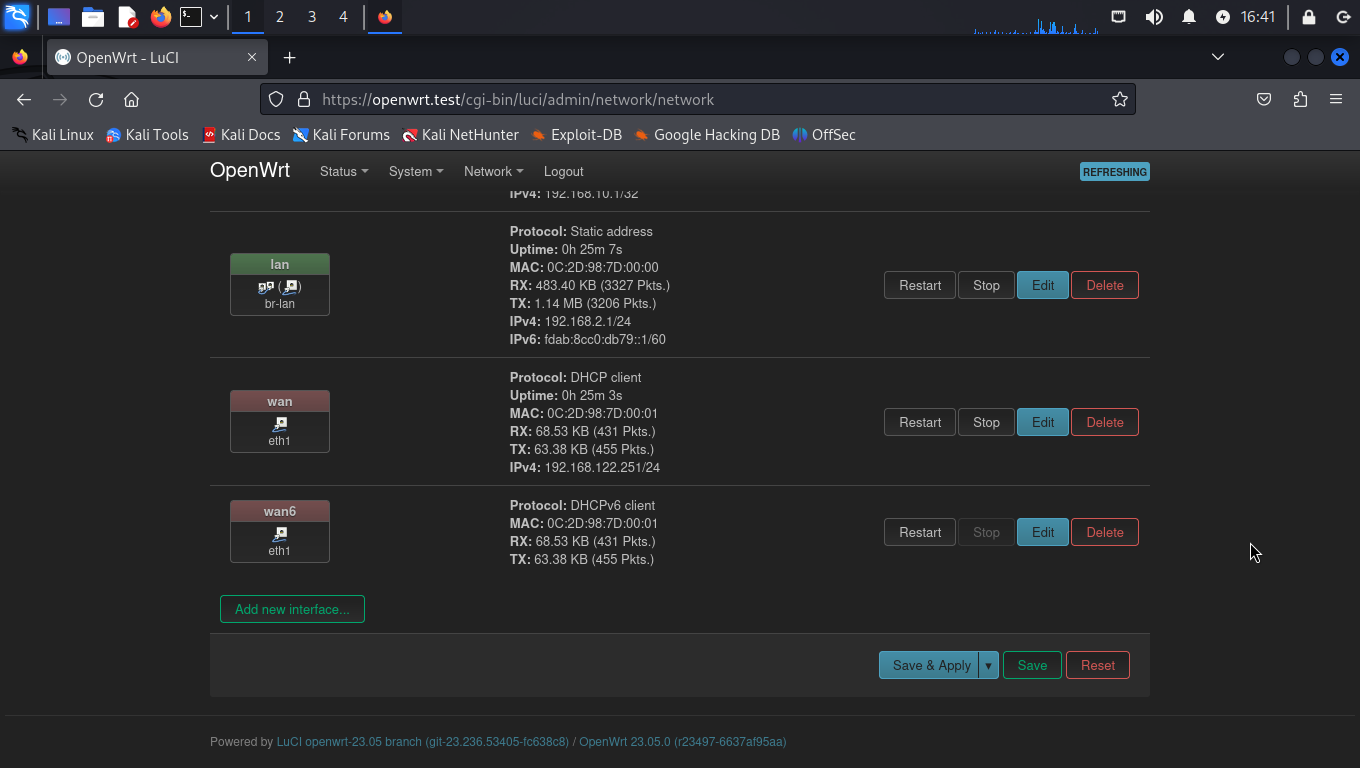Open the LuCI openwrt-23.05 branch link

coord(423,742)
